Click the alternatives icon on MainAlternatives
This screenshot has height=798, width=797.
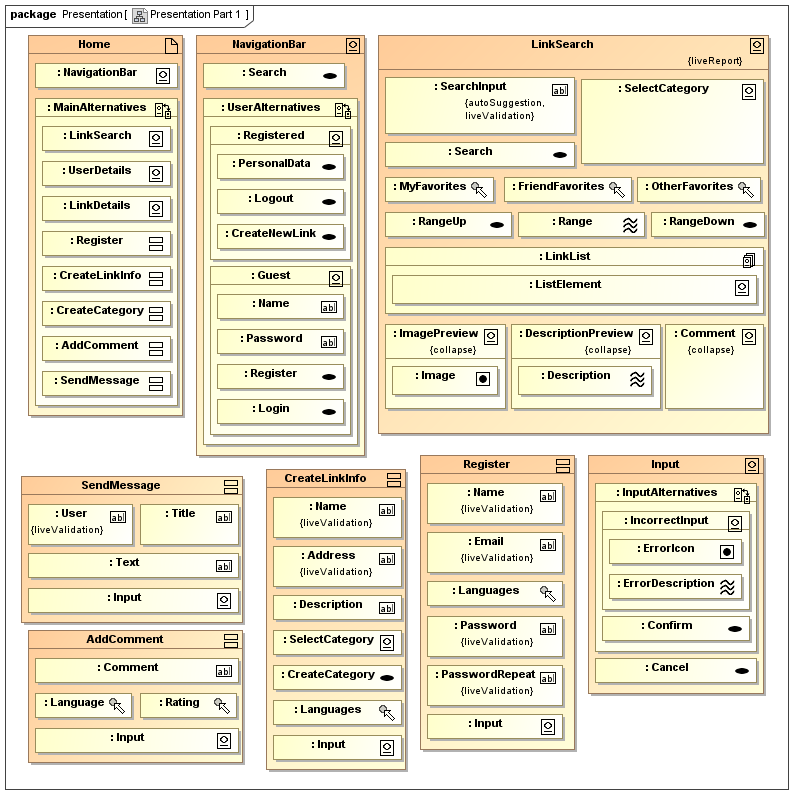(x=163, y=110)
